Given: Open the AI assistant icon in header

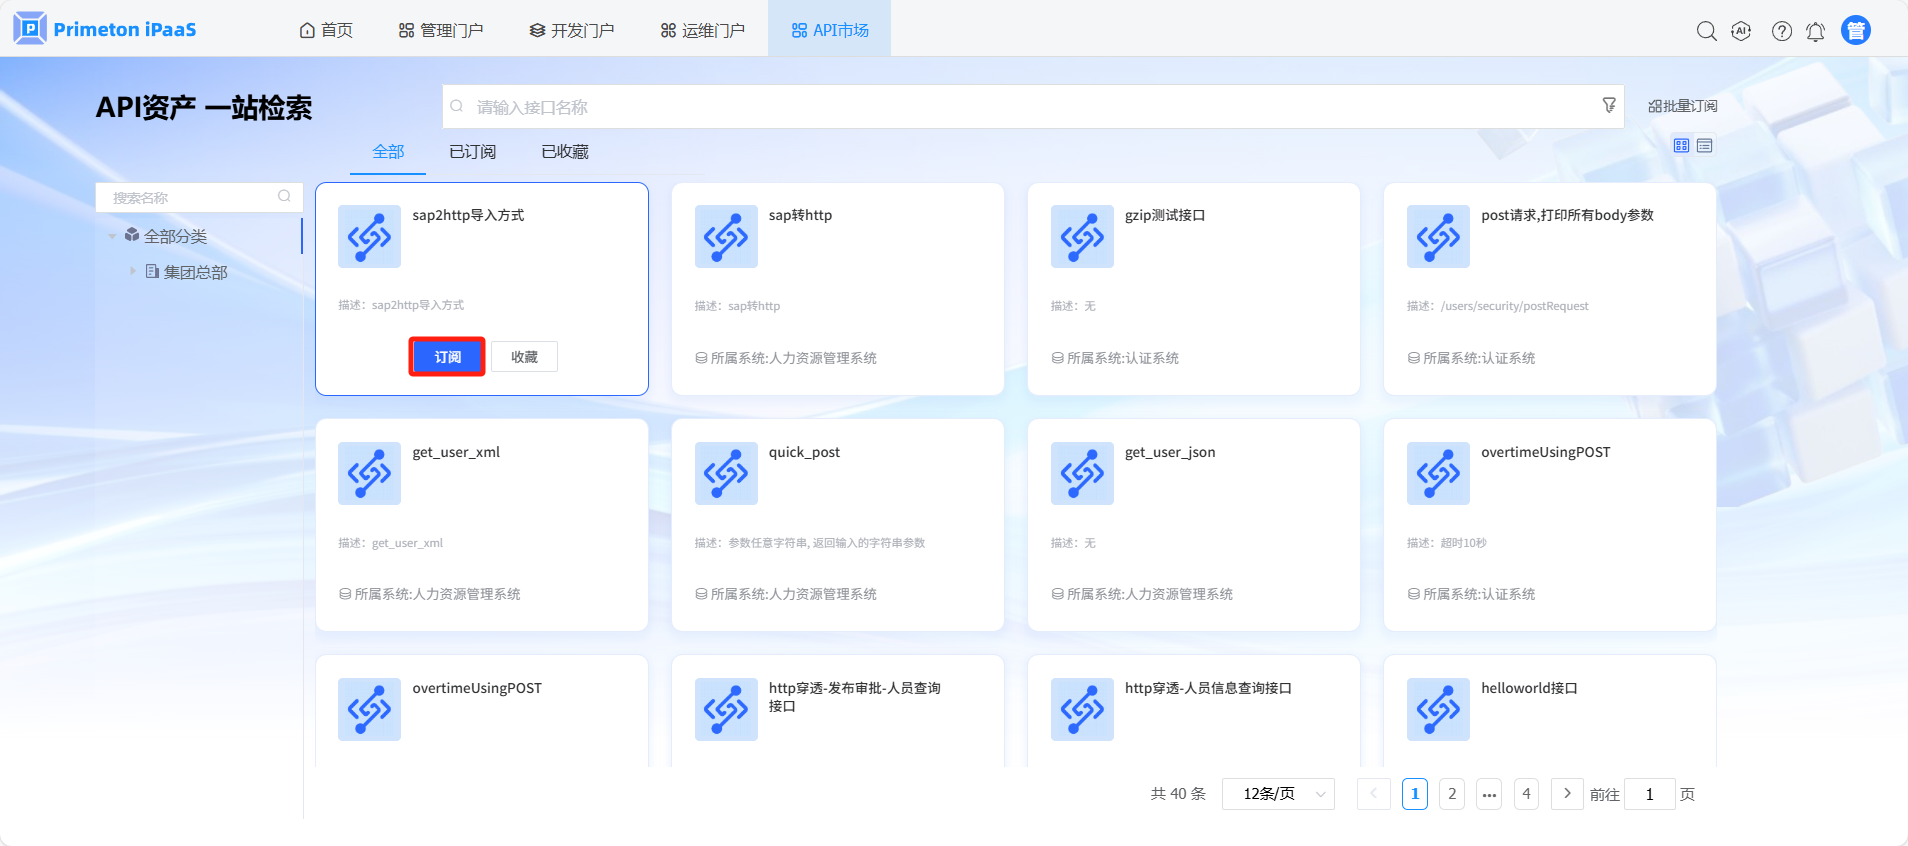Looking at the screenshot, I should 1741,31.
